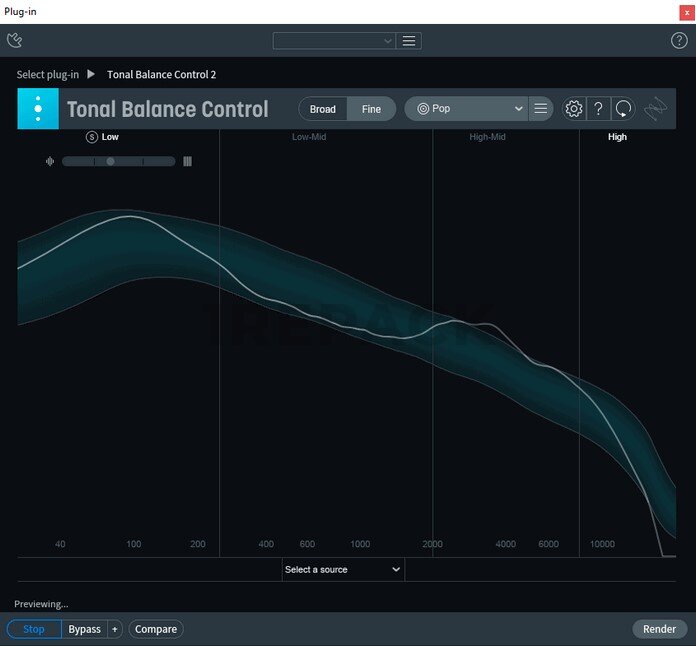Stop the audio preview
696x646 pixels.
pos(34,629)
